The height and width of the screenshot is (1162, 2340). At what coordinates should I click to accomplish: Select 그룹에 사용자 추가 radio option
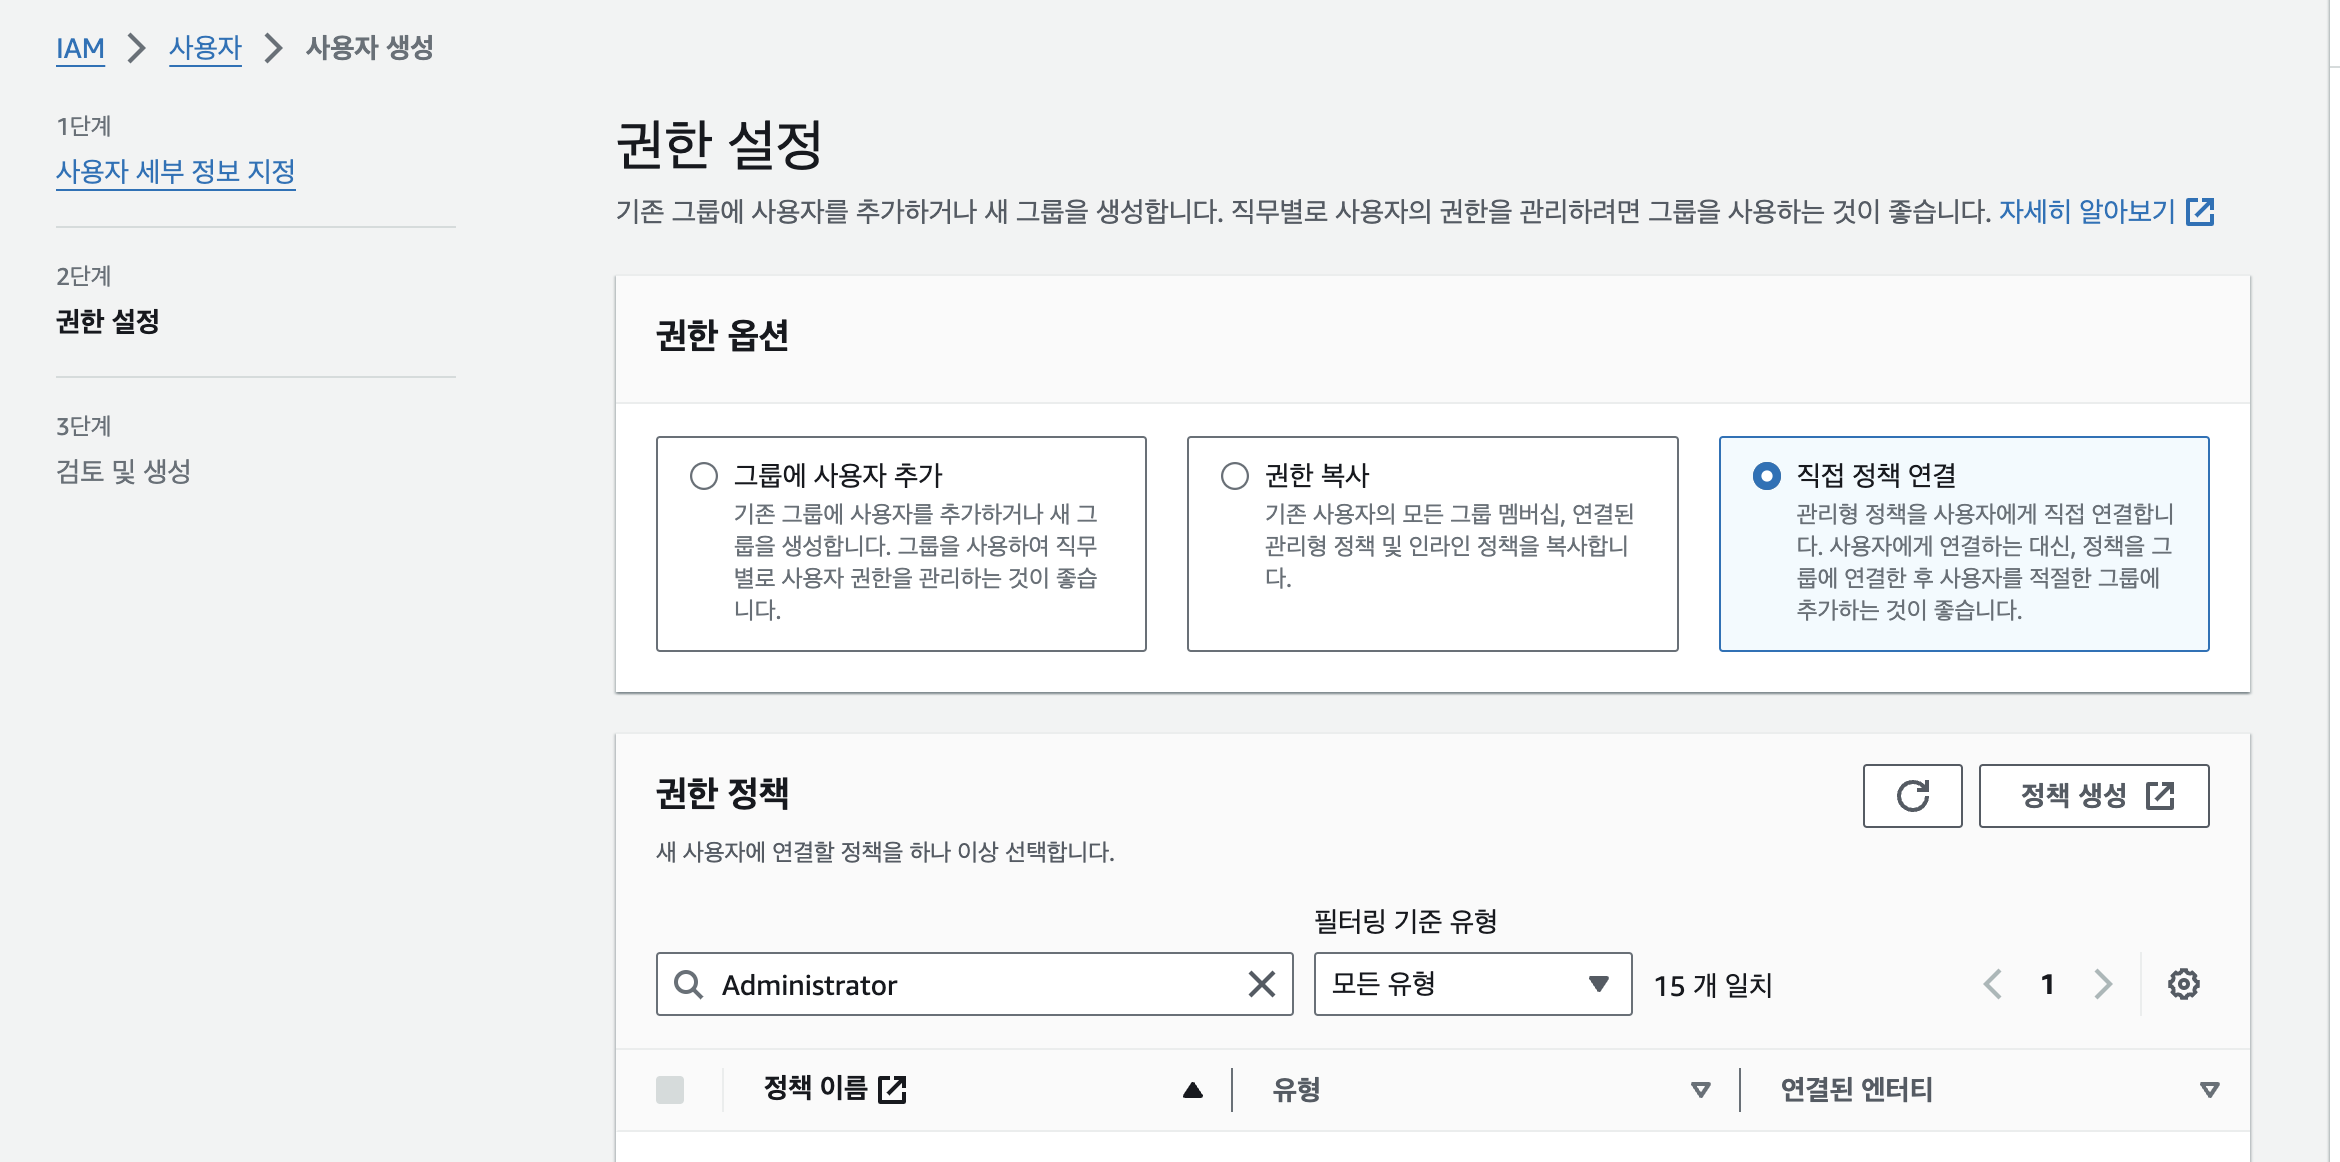coord(704,475)
